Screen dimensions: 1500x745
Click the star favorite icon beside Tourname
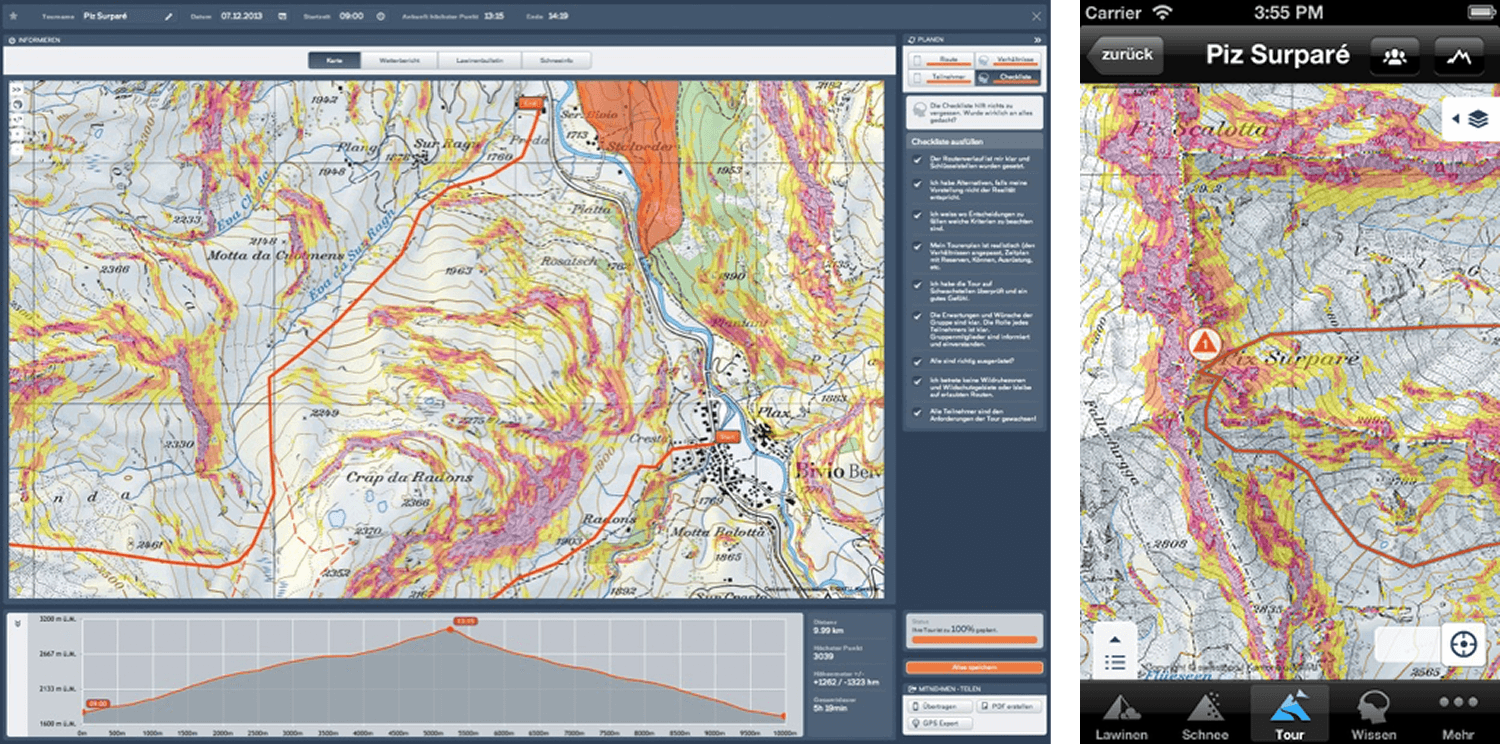coord(14,17)
